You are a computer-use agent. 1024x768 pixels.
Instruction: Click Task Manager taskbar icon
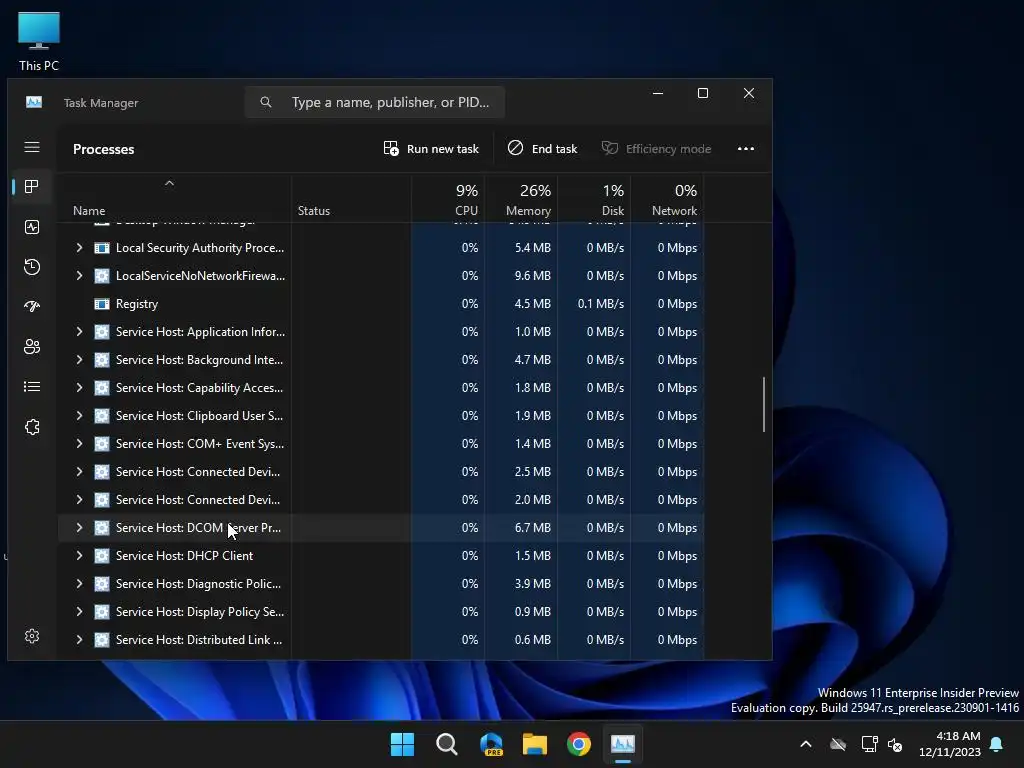pos(622,744)
